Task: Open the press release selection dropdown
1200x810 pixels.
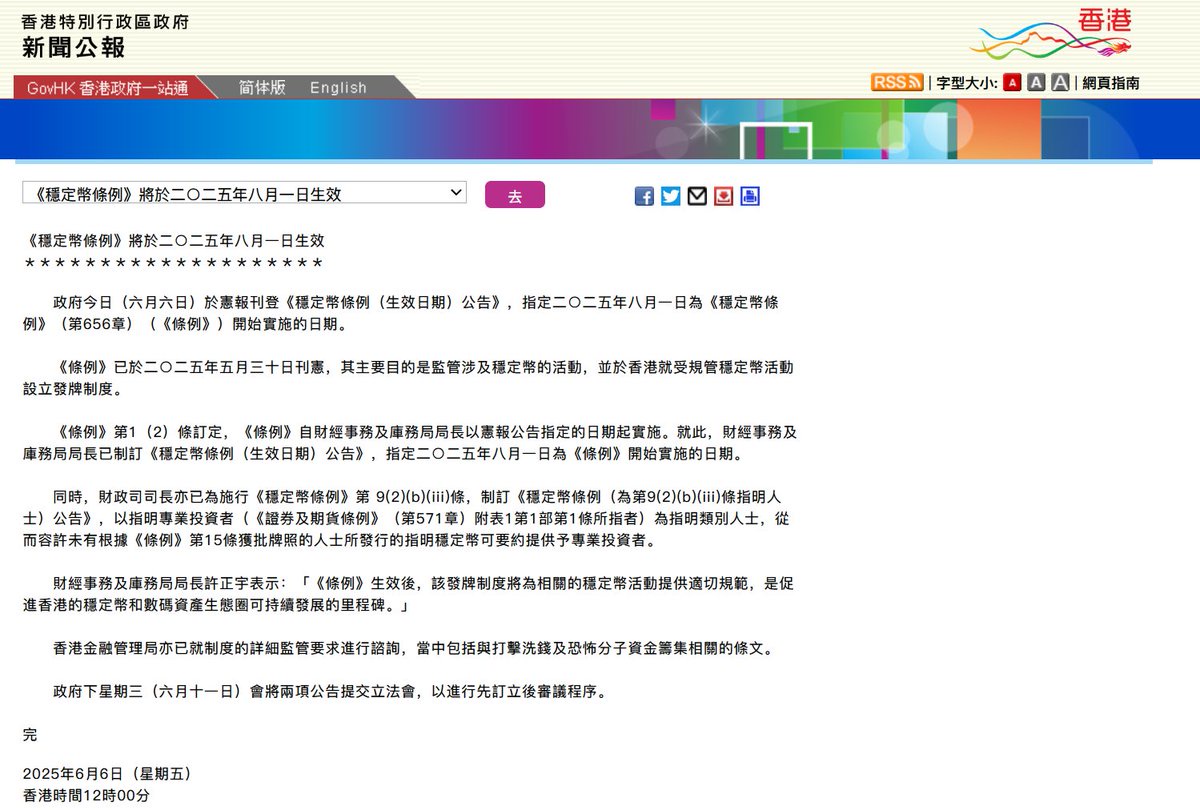Action: (x=245, y=193)
